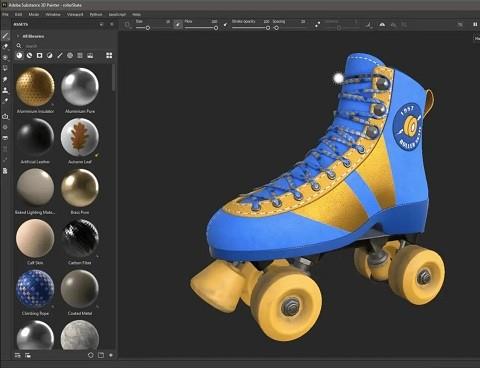Expand the All libraries tree
Screen dimensions: 480x368
click(17, 36)
